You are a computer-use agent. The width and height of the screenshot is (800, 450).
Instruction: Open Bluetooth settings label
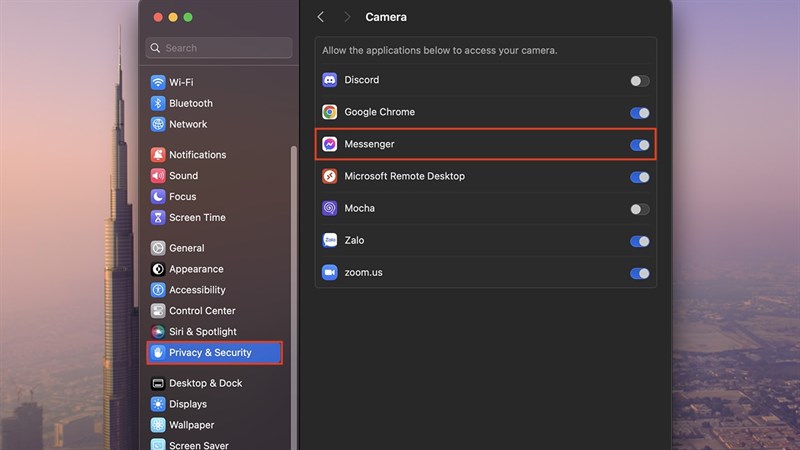point(191,103)
